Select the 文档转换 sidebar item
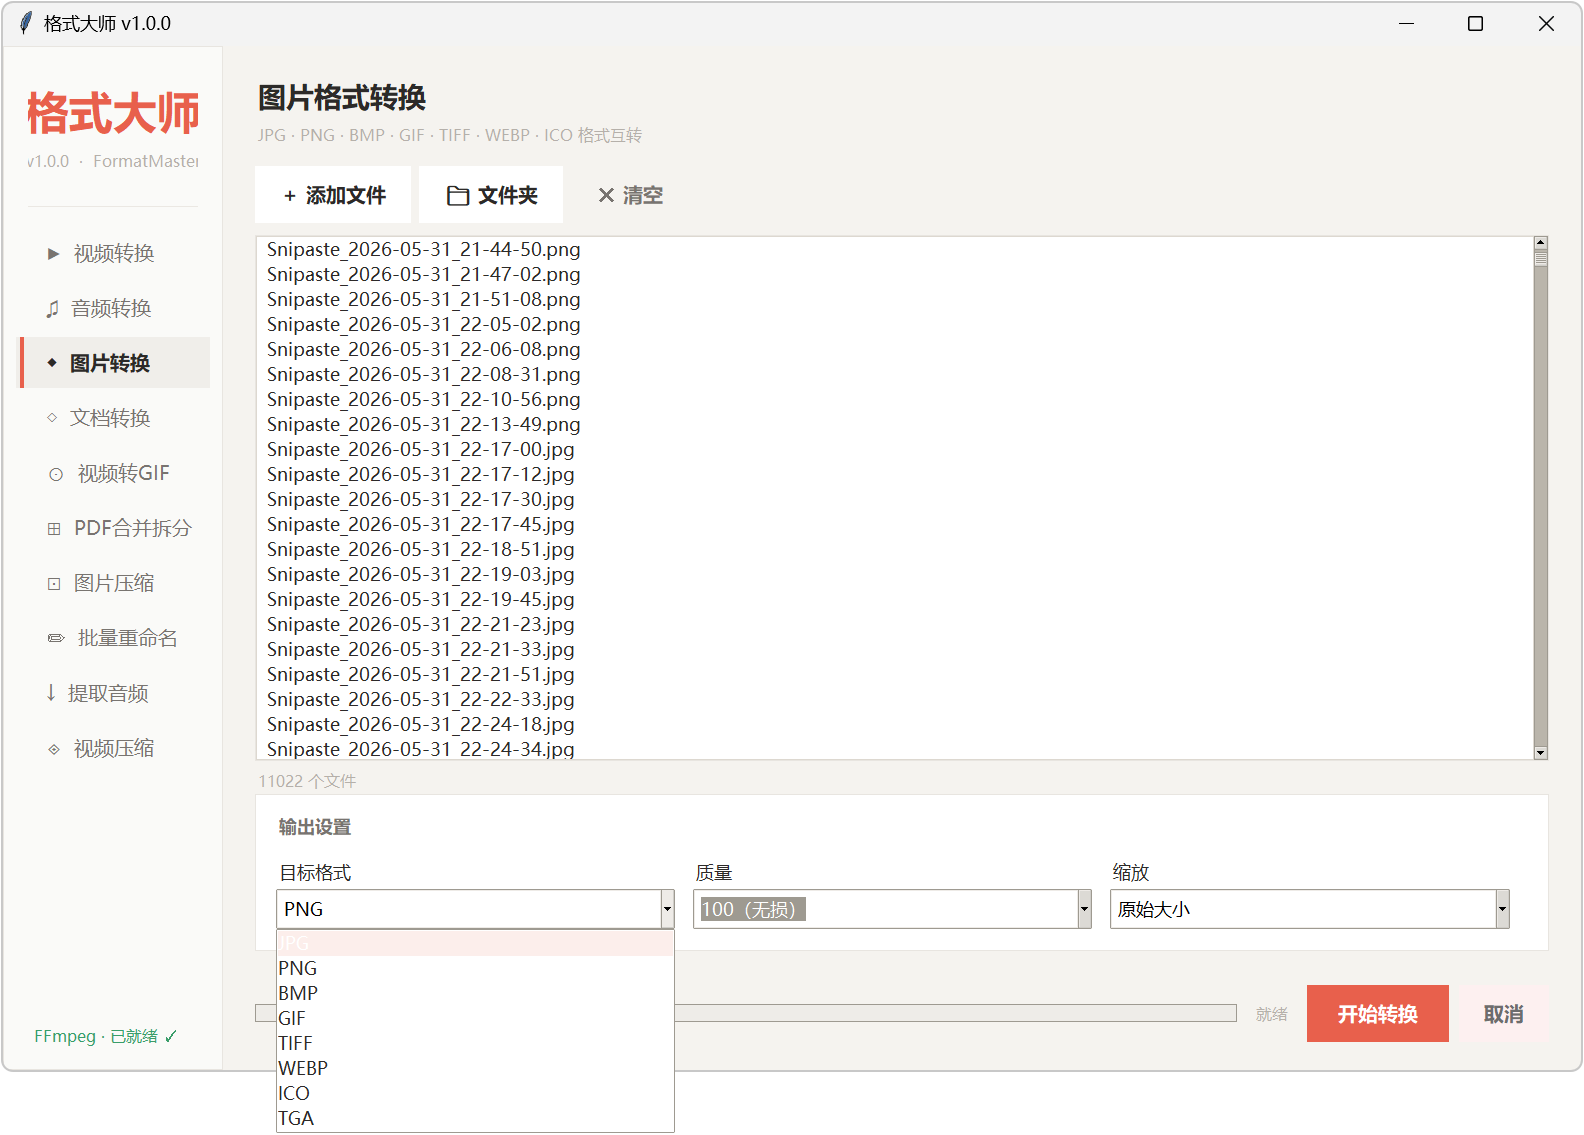The width and height of the screenshot is (1584, 1135). click(x=115, y=418)
